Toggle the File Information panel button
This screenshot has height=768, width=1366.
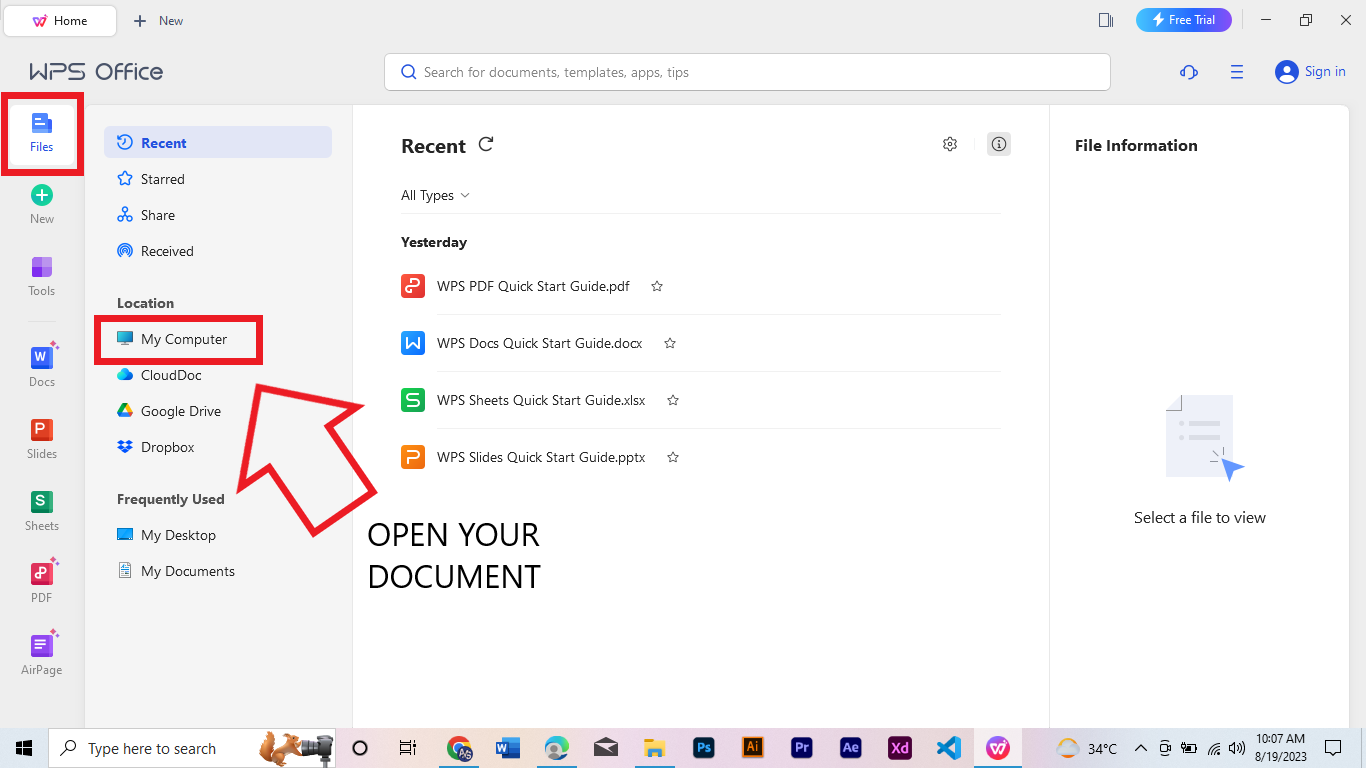998,144
